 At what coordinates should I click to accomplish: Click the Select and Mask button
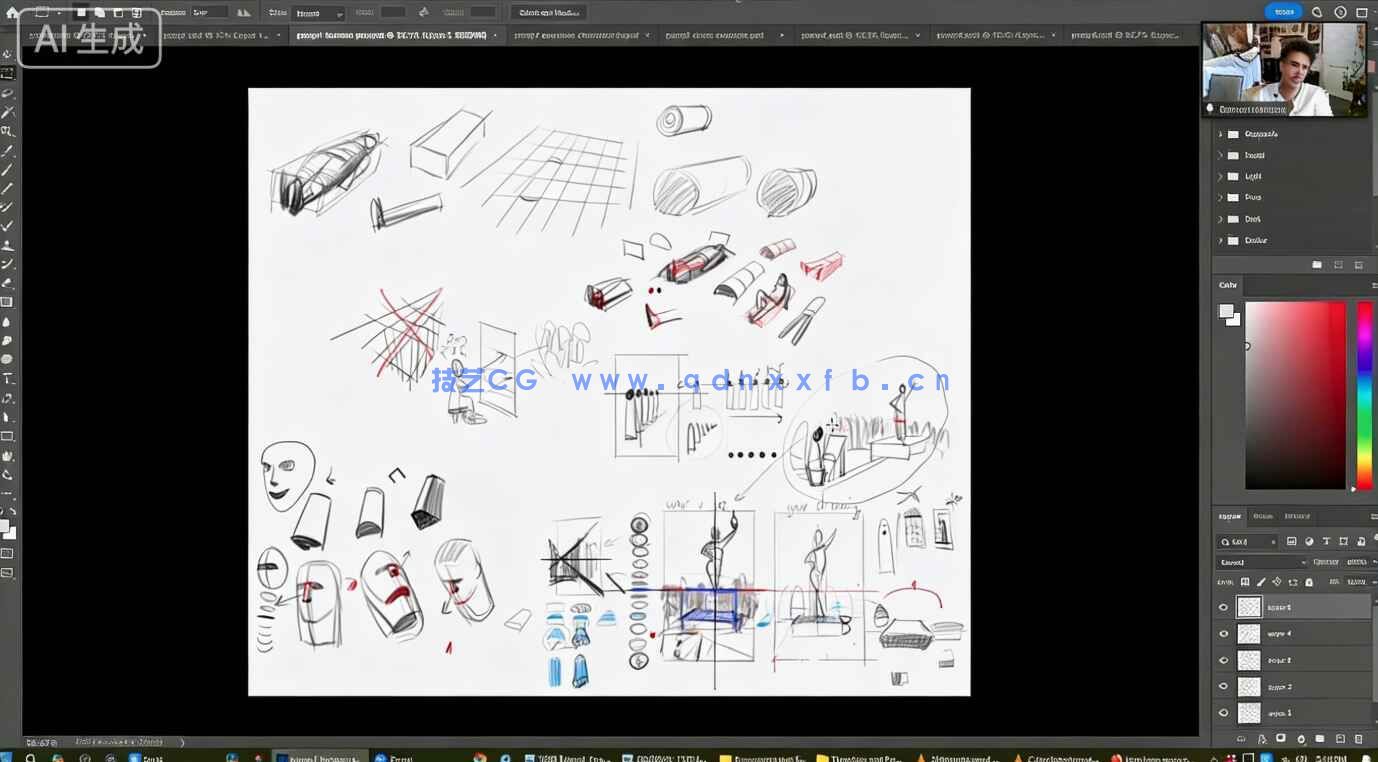click(549, 13)
